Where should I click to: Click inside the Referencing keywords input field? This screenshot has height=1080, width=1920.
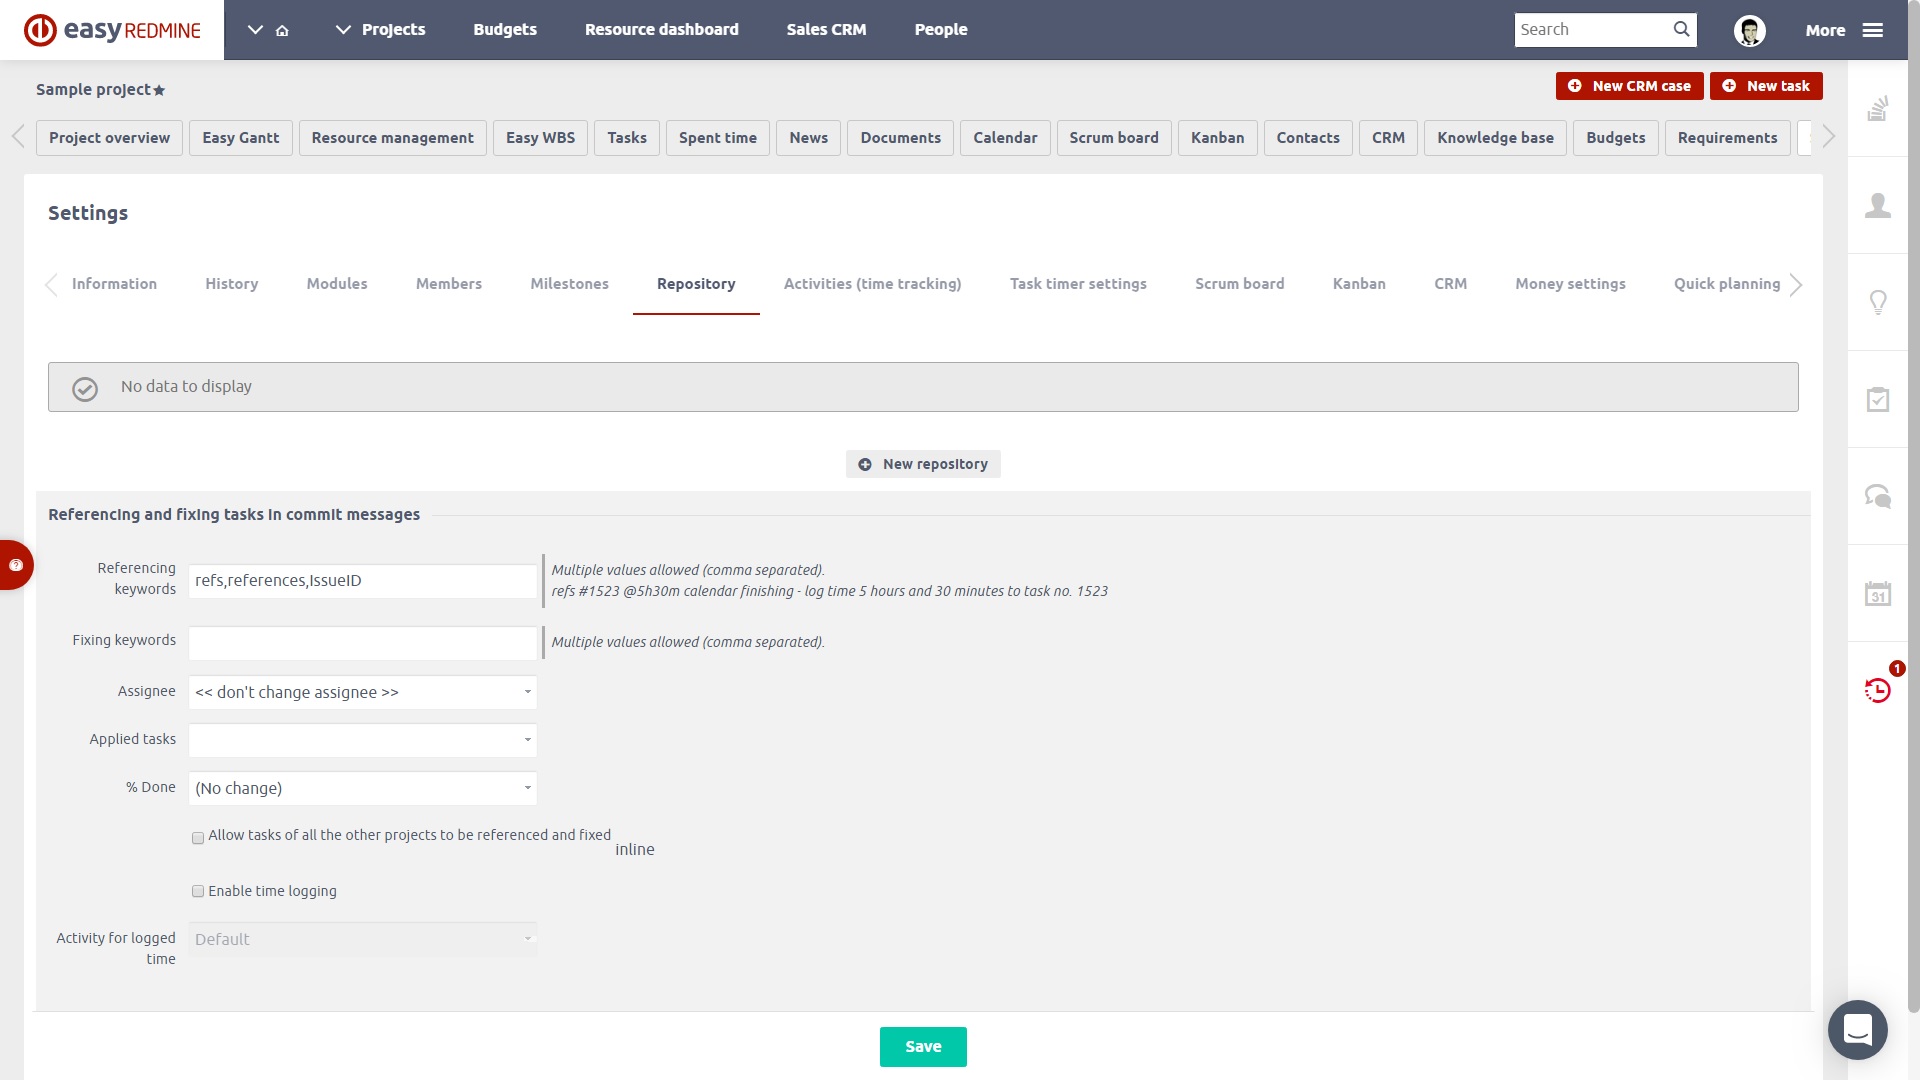click(362, 580)
